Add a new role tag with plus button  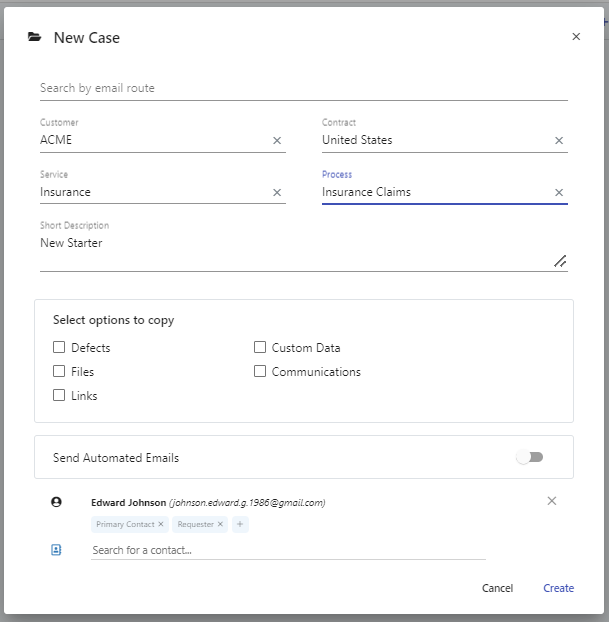[x=239, y=524]
